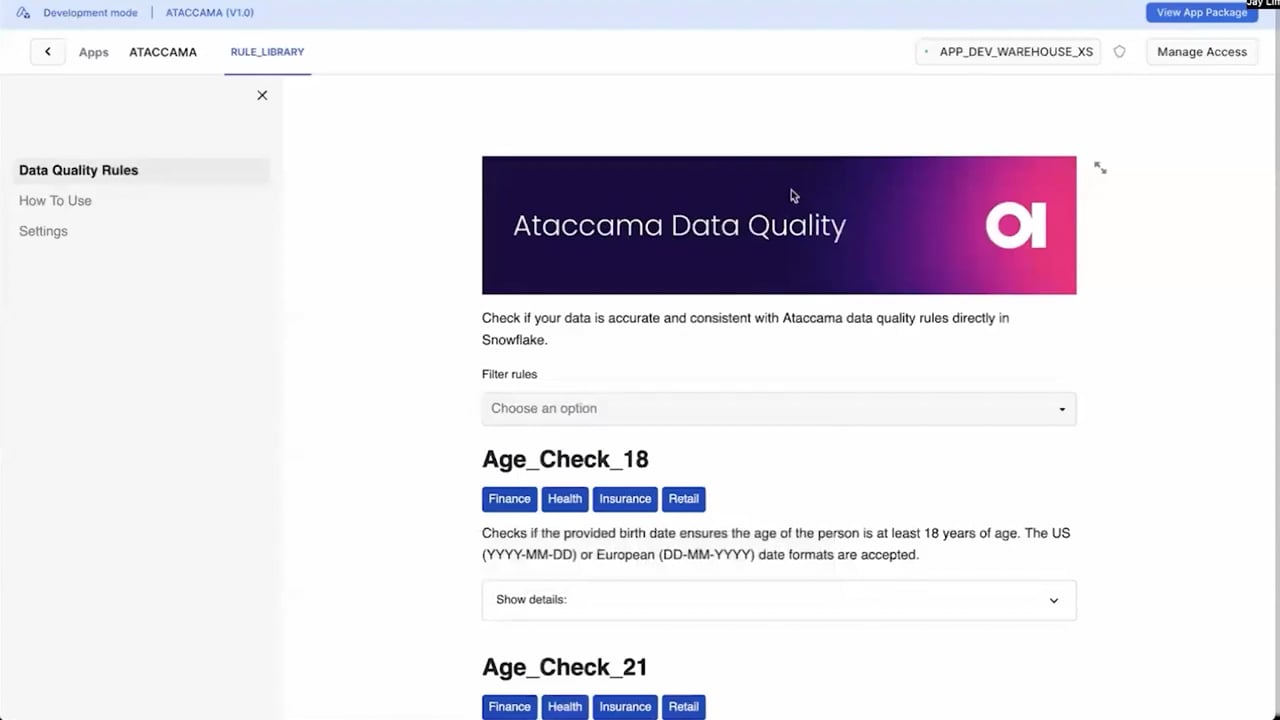The image size is (1280, 720).
Task: Select the Retail tag under Age_Check_21
Action: [x=683, y=706]
